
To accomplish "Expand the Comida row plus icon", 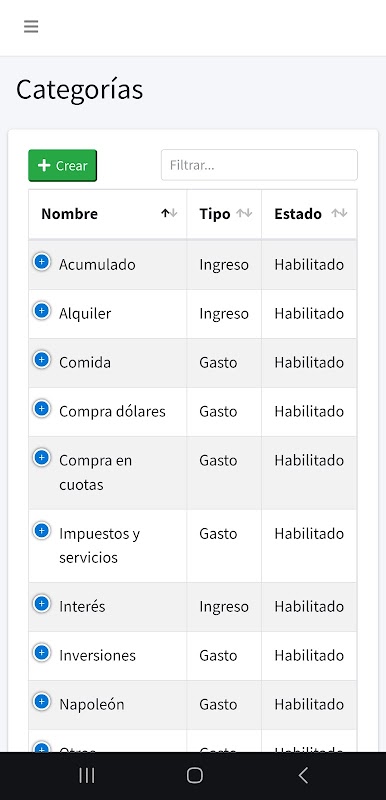I will pyautogui.click(x=41, y=360).
